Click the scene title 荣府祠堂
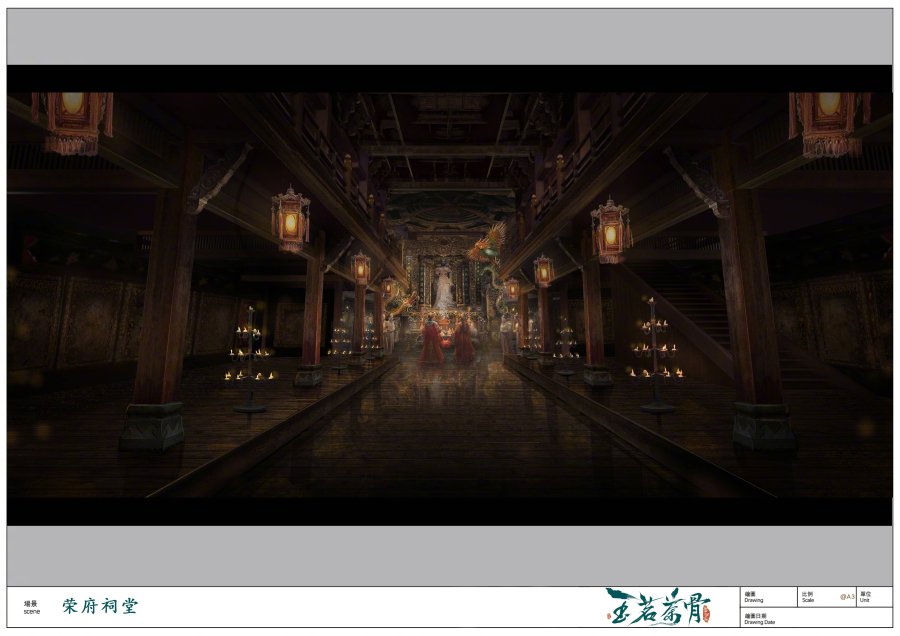 coord(100,606)
